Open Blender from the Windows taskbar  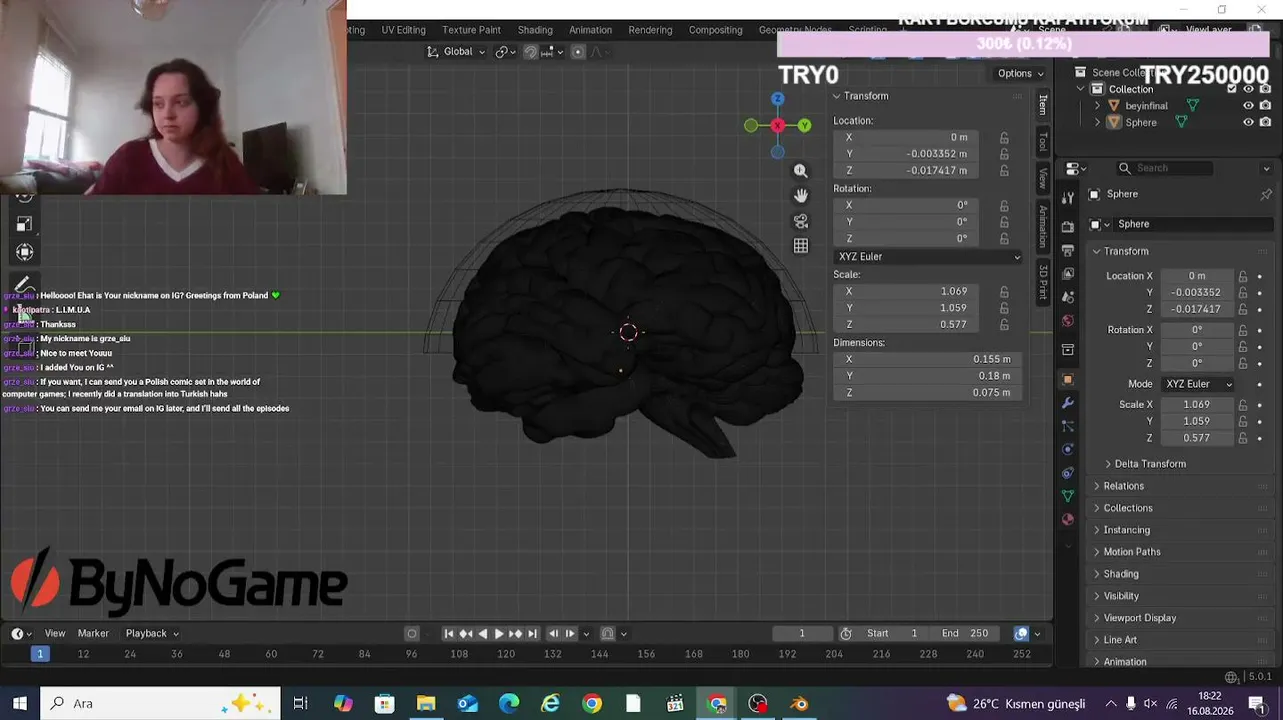pyautogui.click(x=799, y=704)
